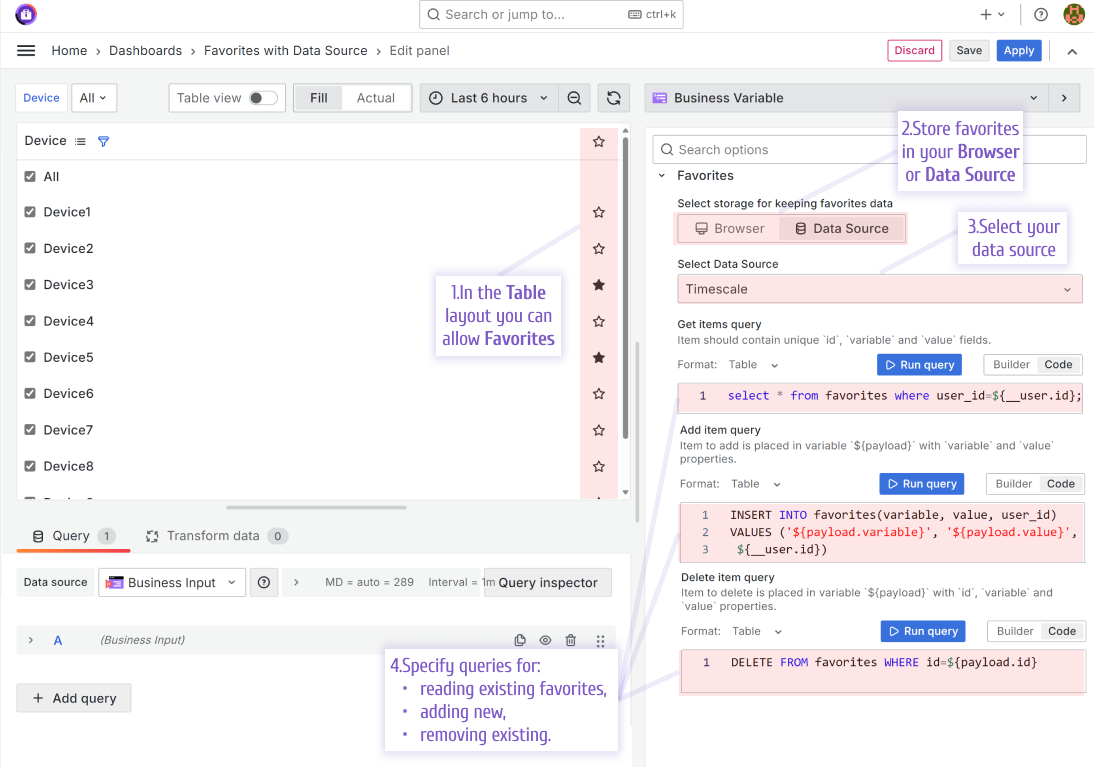Hide query A using the eye icon
This screenshot has height=767, width=1094.
pos(545,639)
